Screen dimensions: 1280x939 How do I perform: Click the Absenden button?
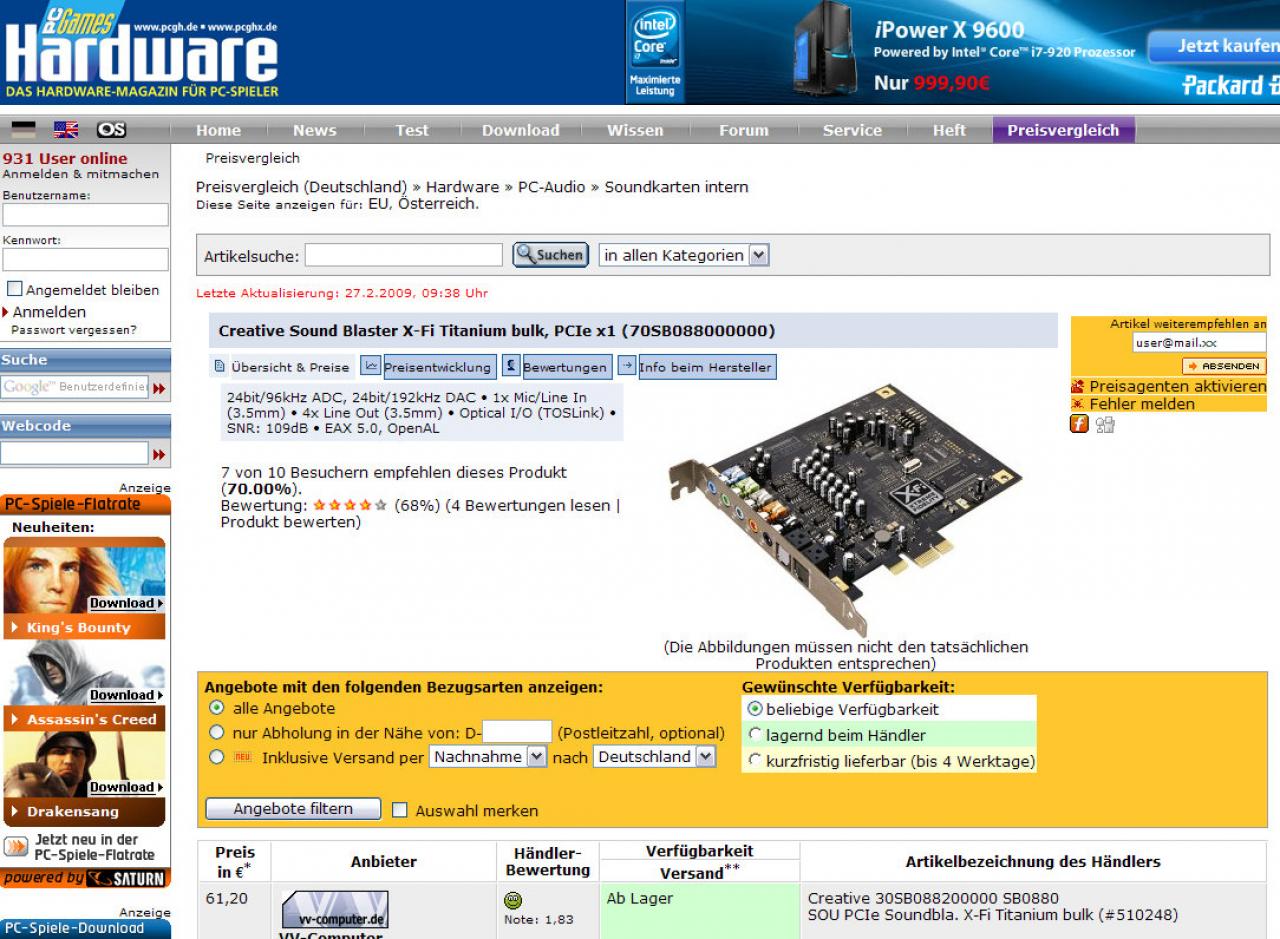(1224, 366)
